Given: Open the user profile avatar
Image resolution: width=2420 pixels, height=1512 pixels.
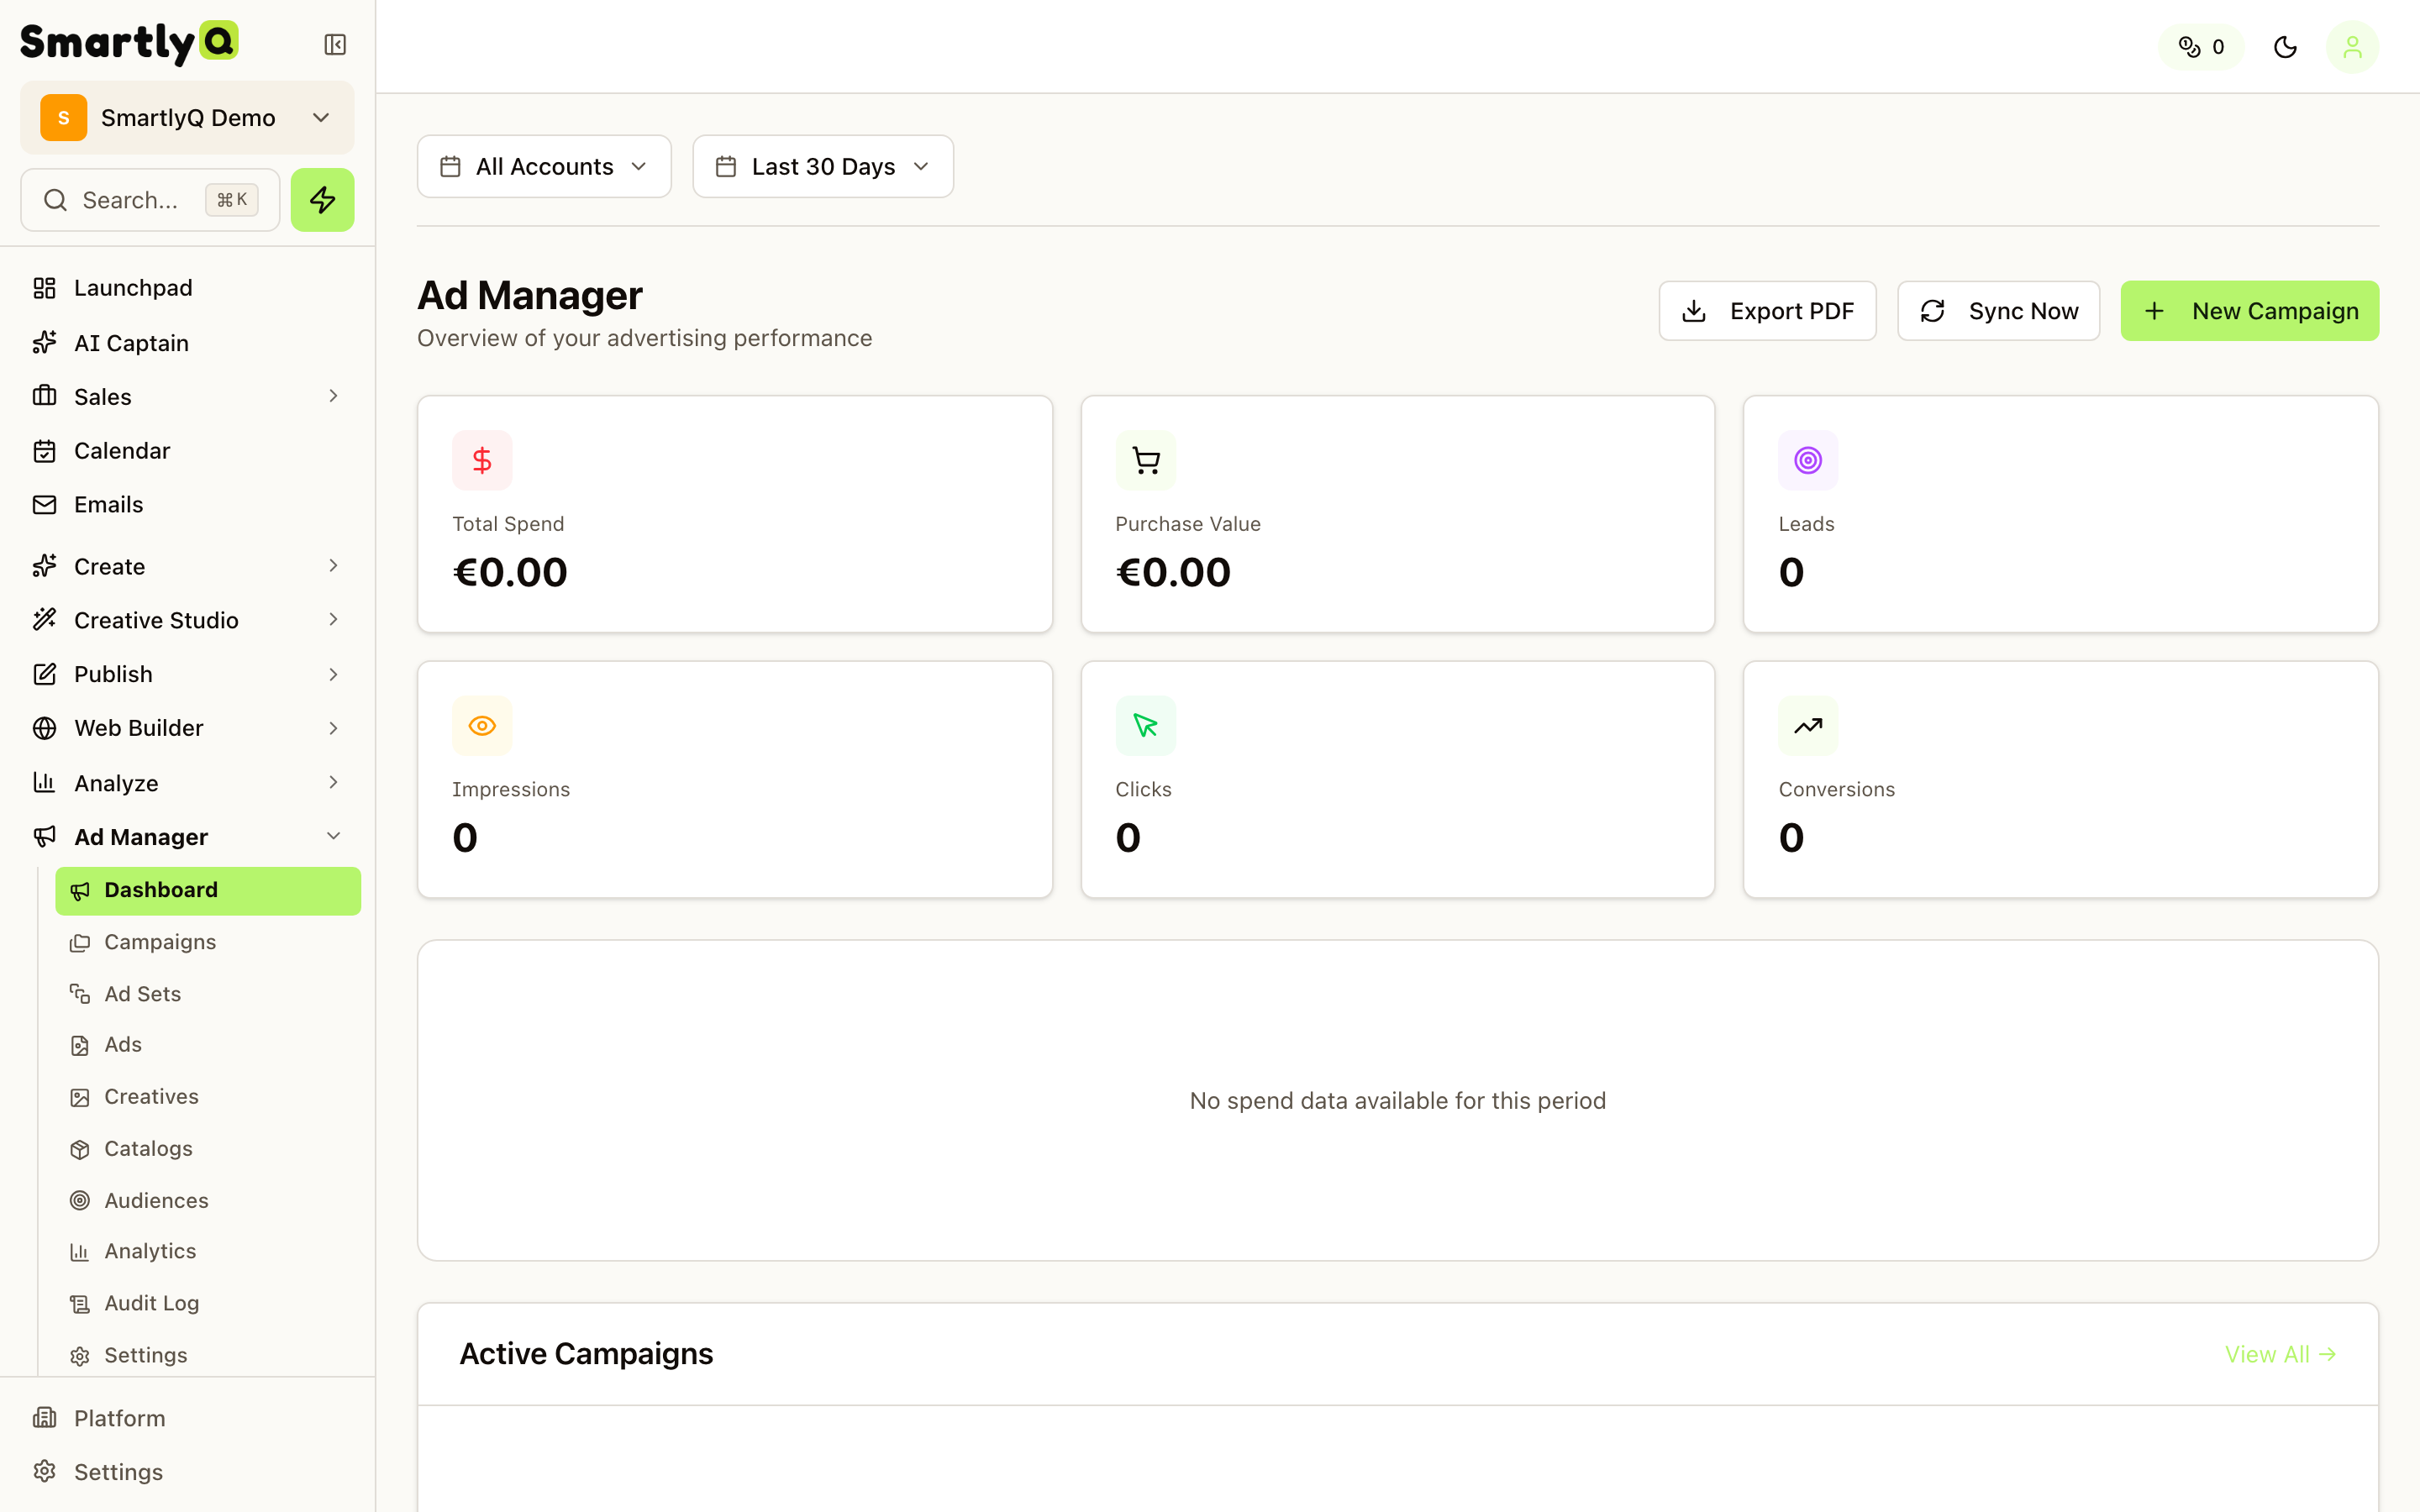Looking at the screenshot, I should click(2352, 47).
